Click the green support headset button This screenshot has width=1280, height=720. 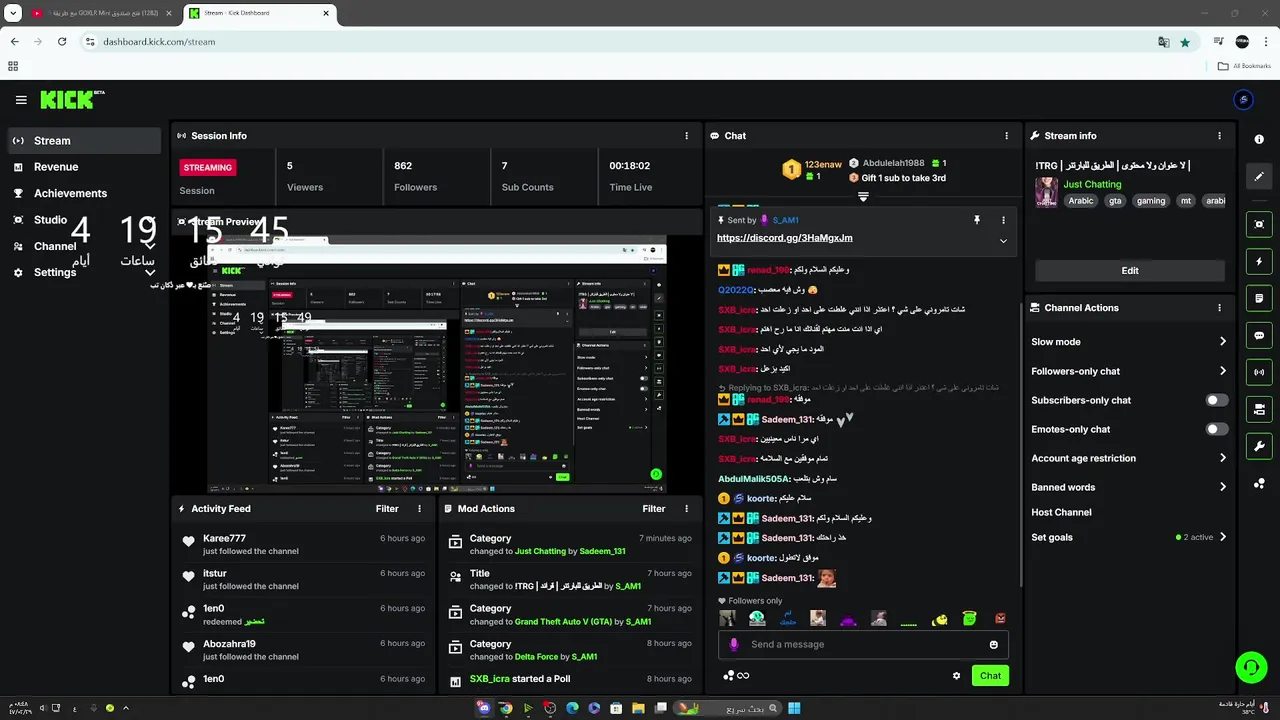(1250, 667)
